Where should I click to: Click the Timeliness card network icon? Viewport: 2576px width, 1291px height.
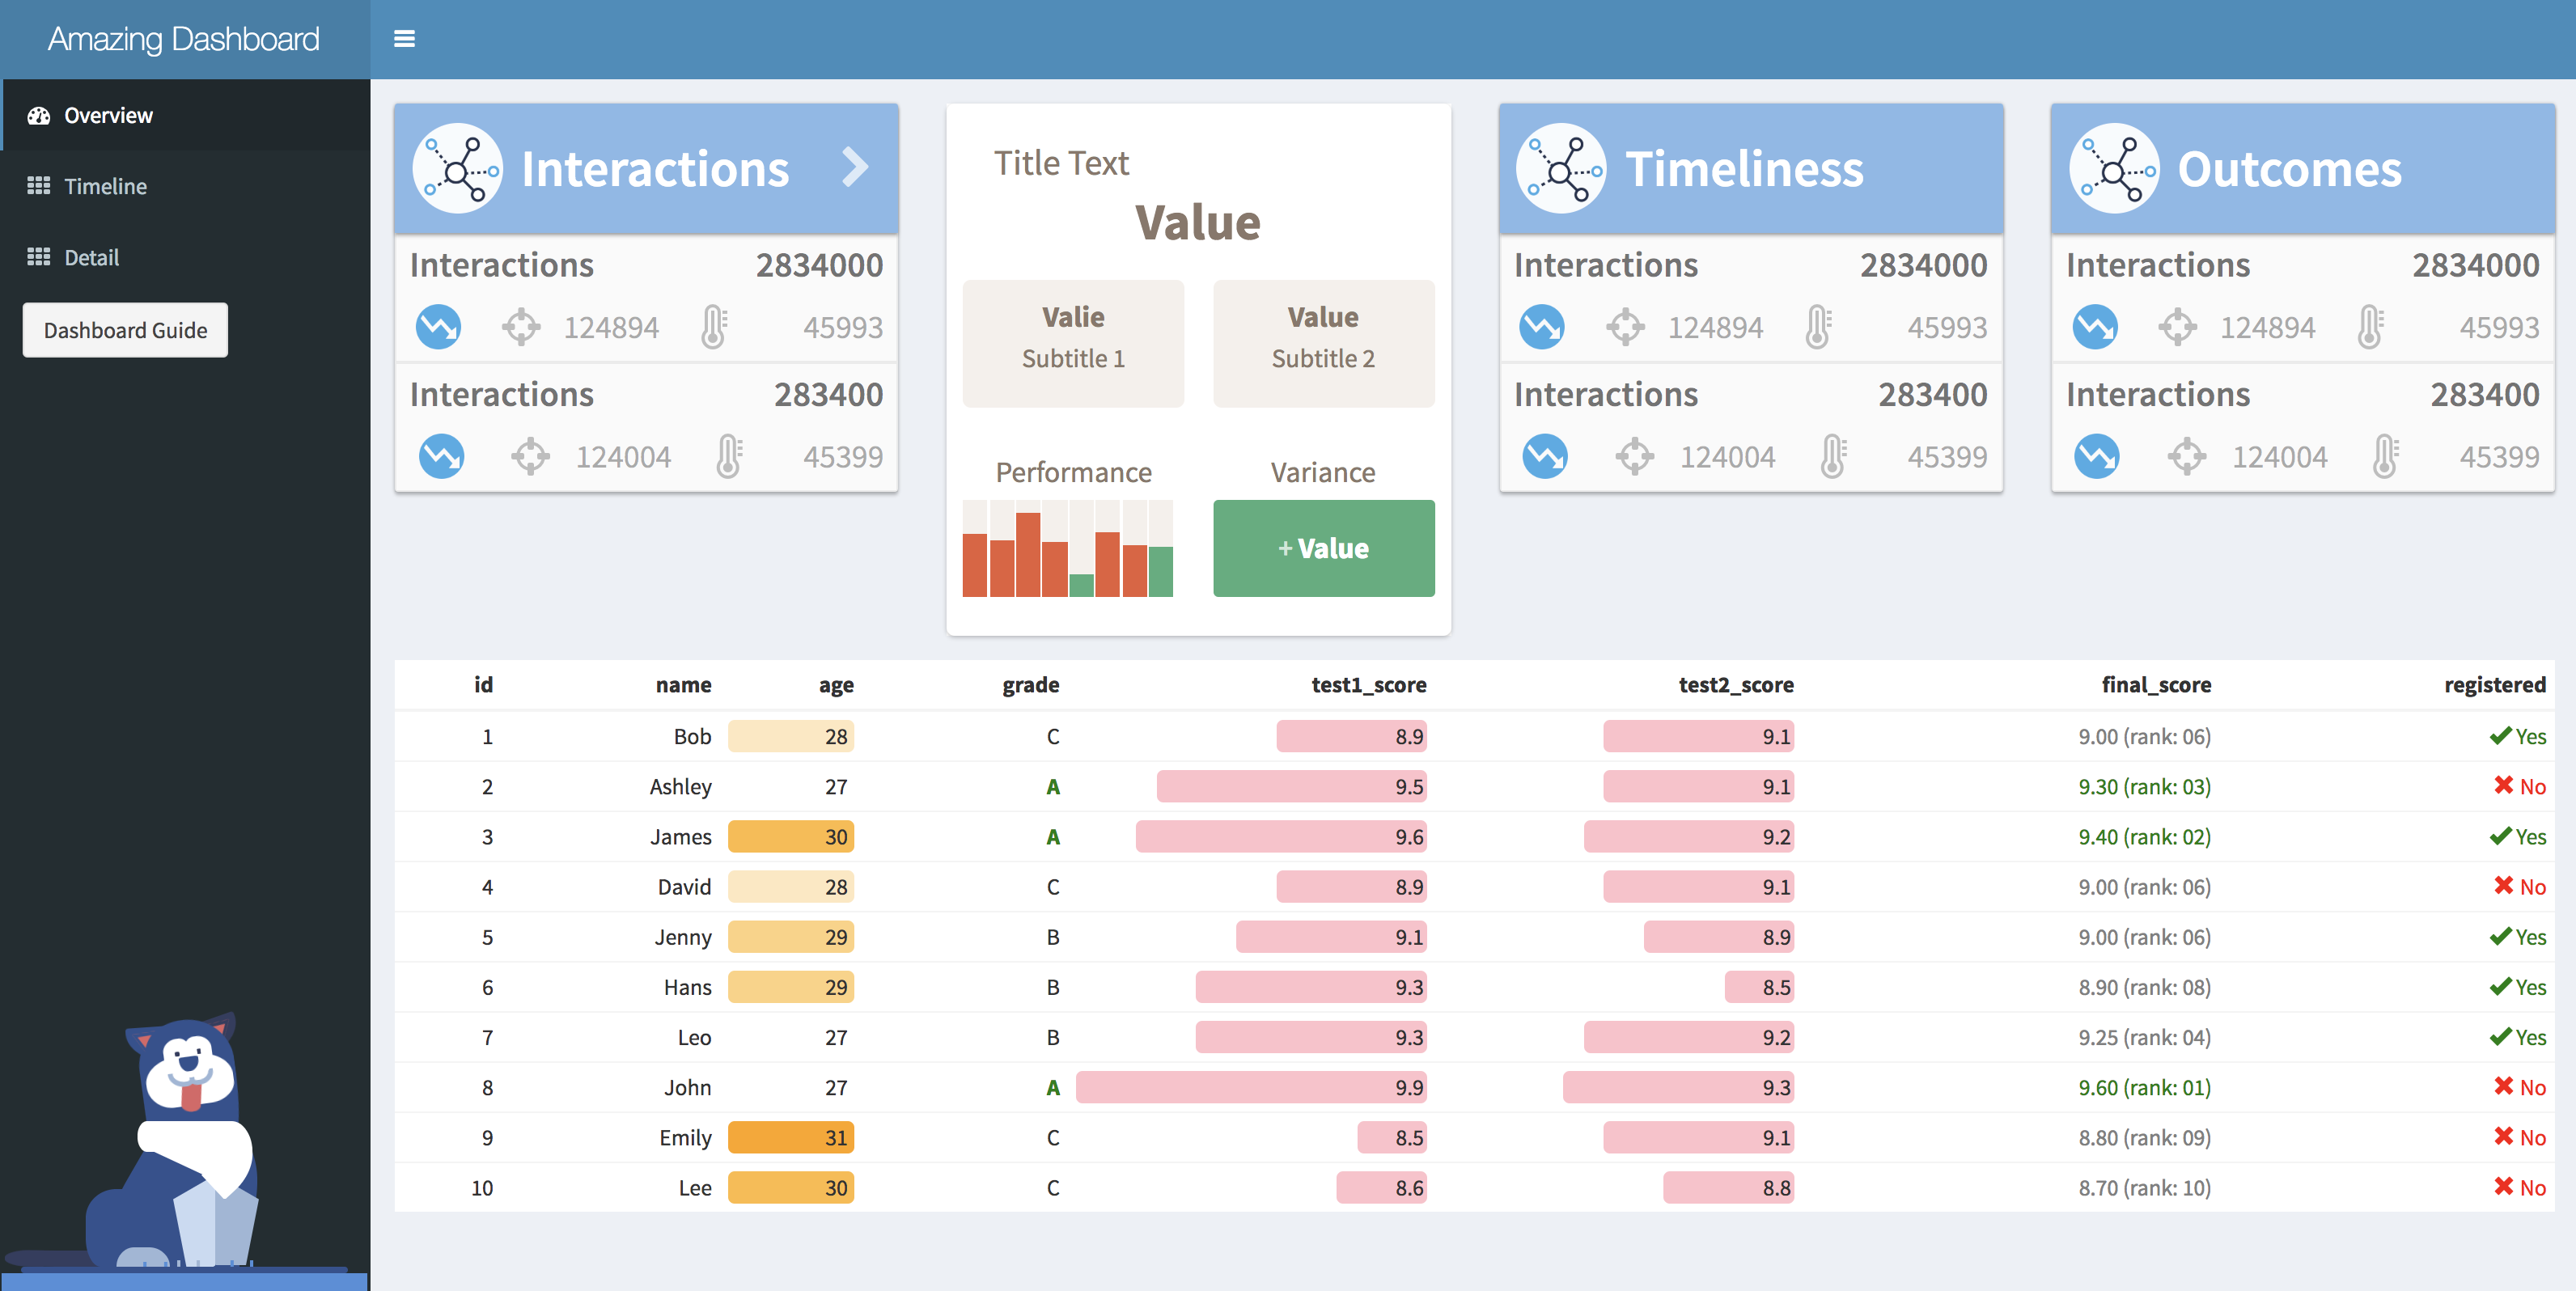point(1561,168)
